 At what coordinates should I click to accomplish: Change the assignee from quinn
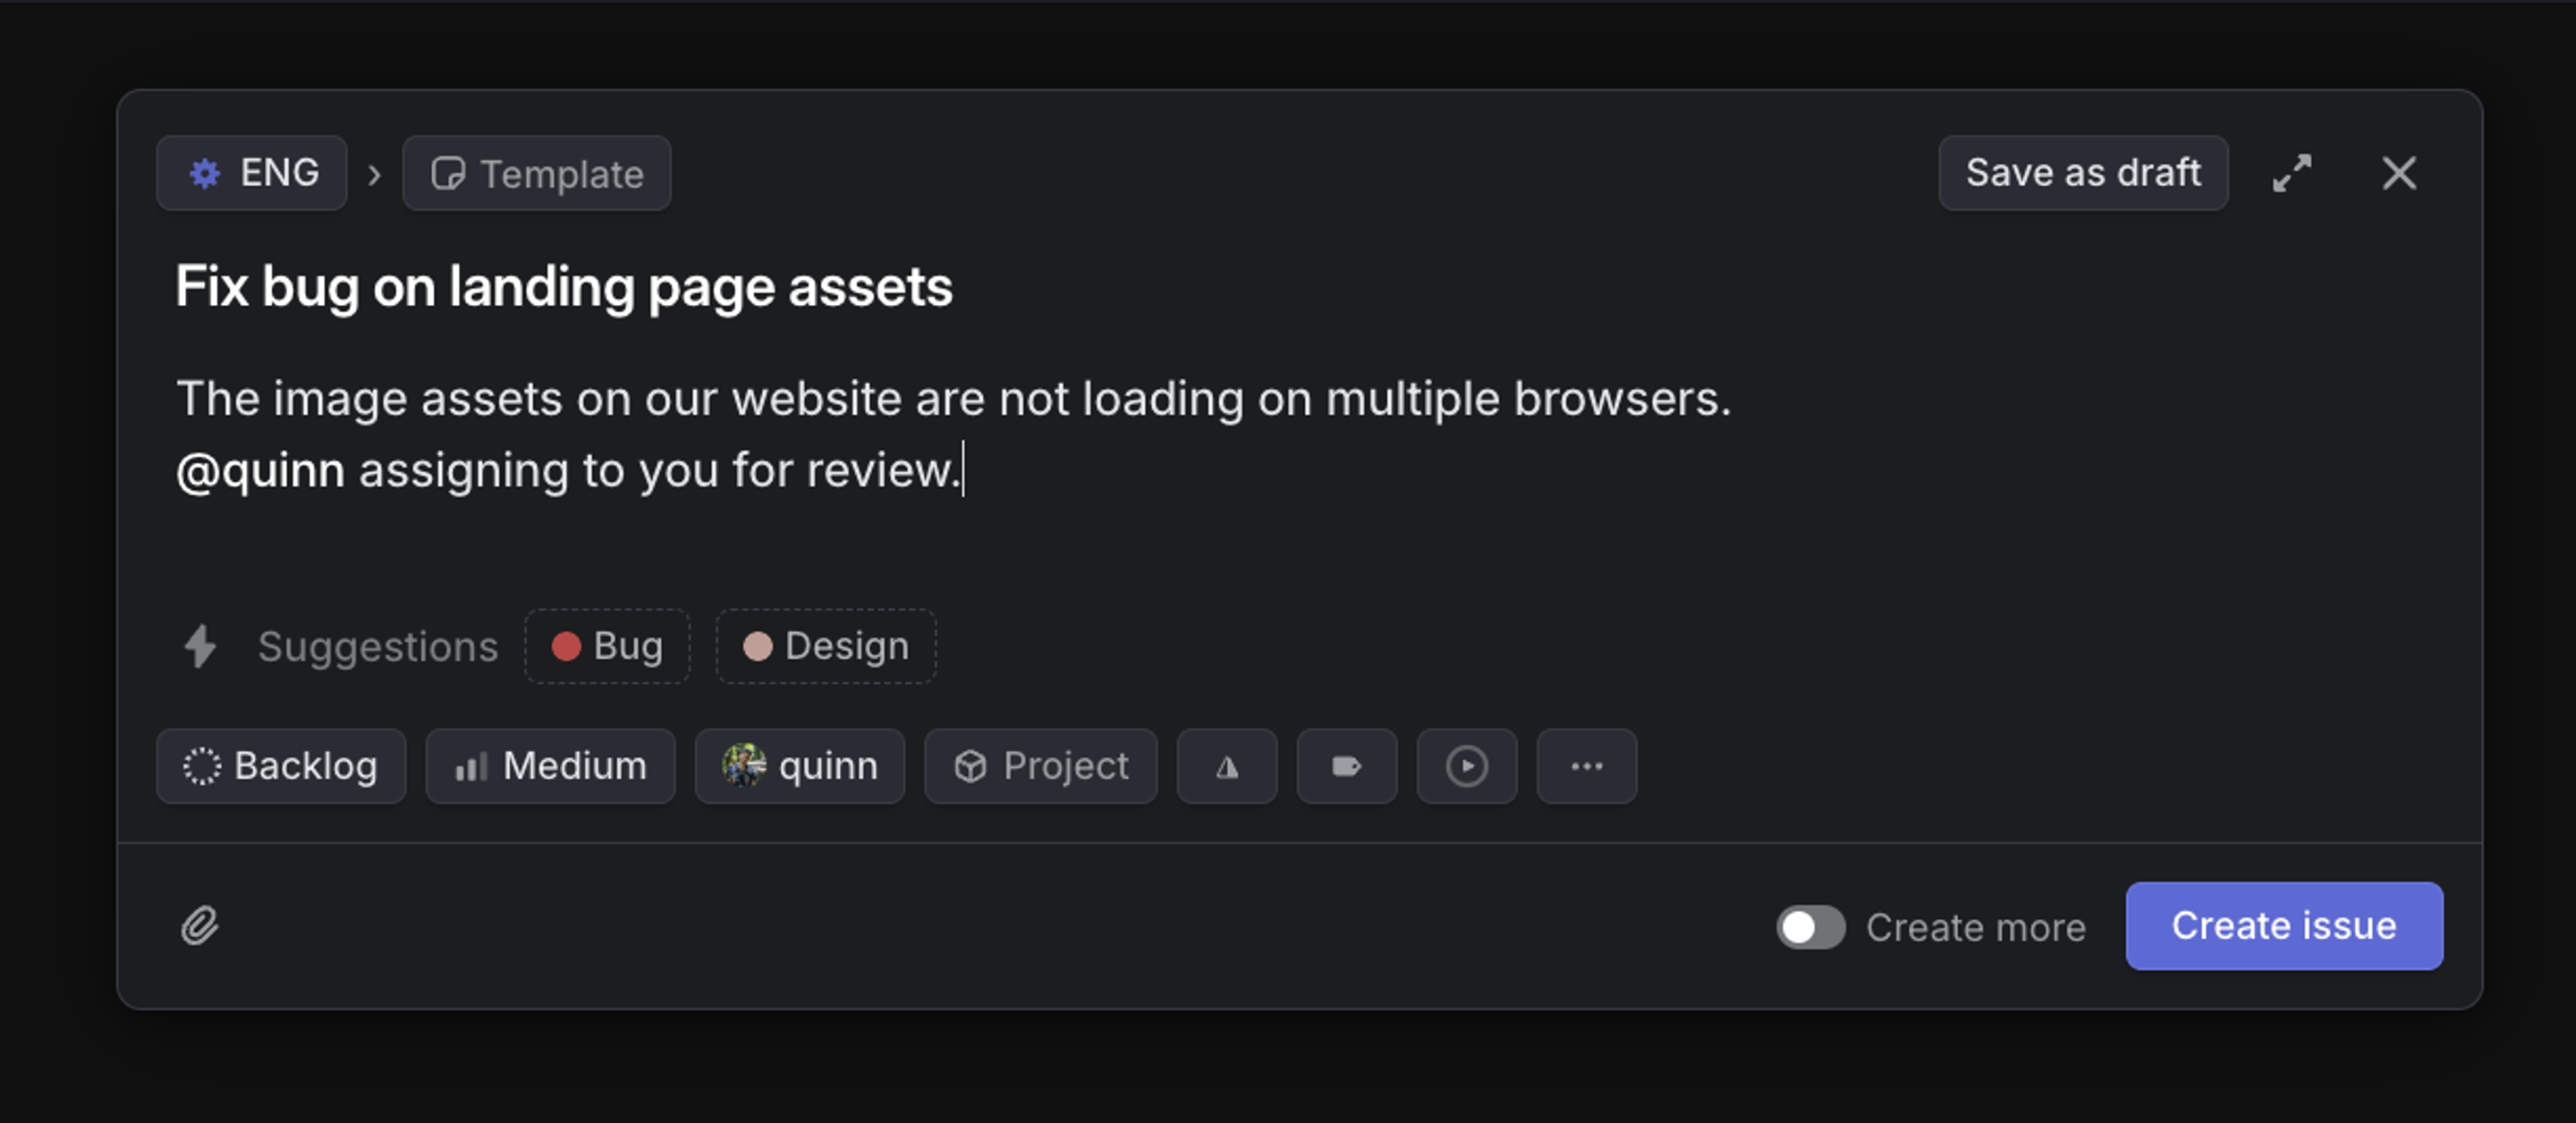click(799, 767)
